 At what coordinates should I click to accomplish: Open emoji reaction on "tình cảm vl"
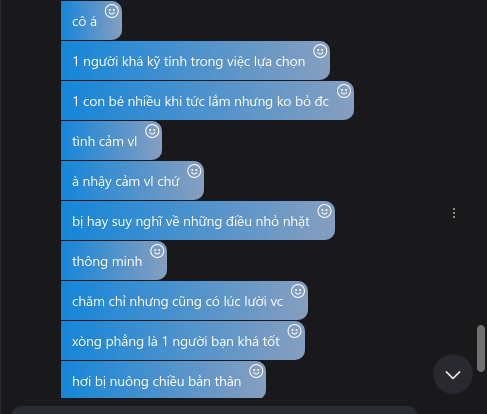point(152,131)
